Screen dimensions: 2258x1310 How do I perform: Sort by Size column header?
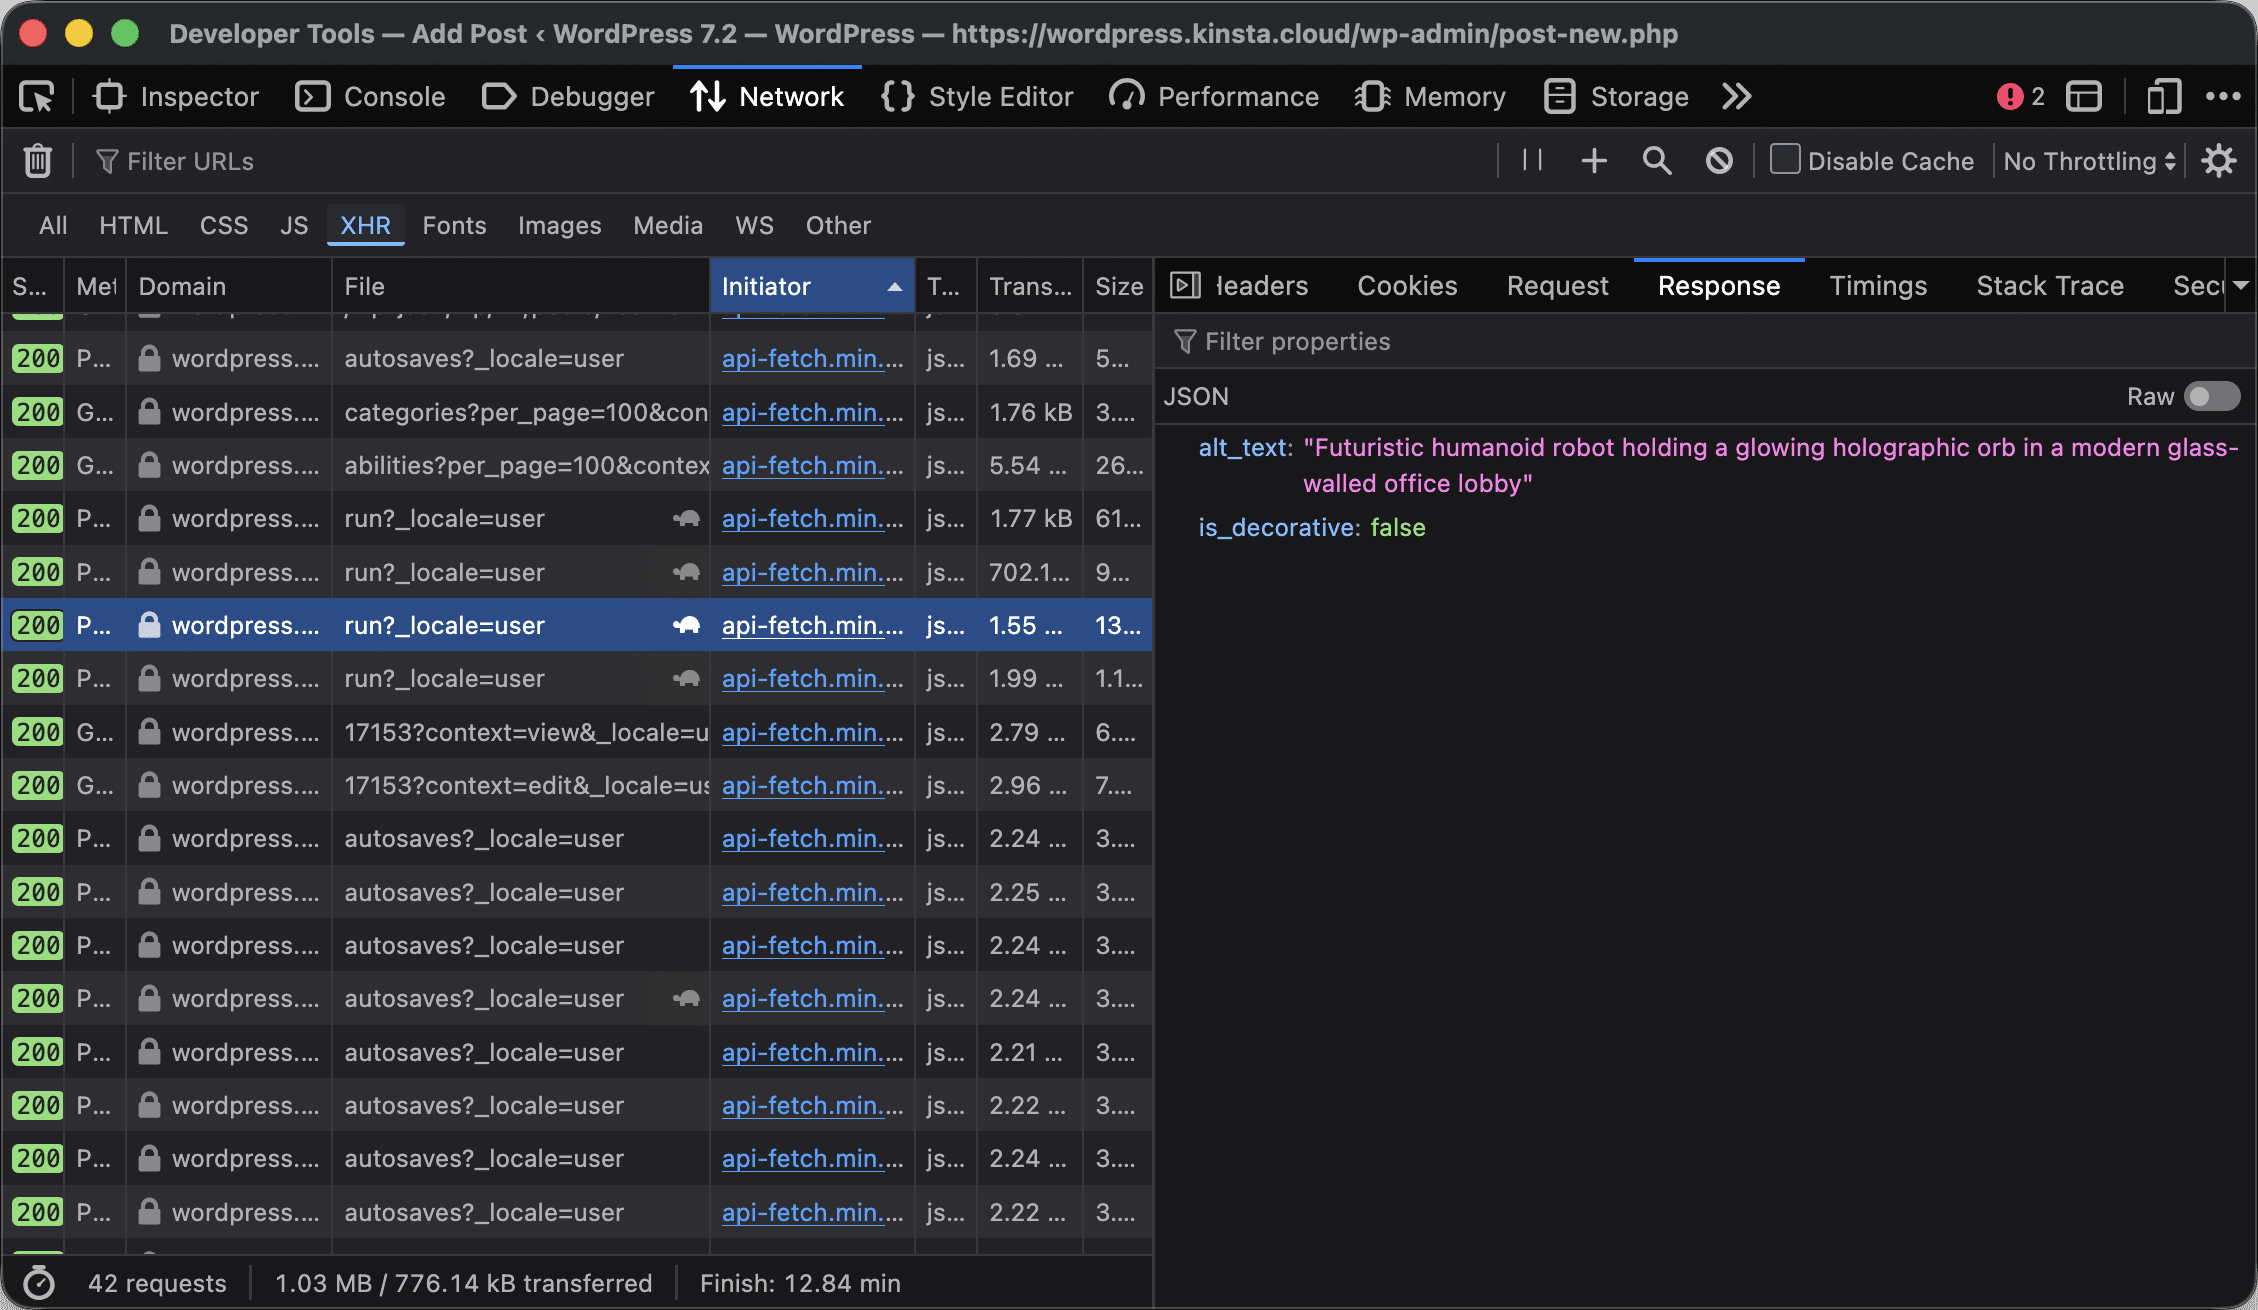pos(1118,286)
